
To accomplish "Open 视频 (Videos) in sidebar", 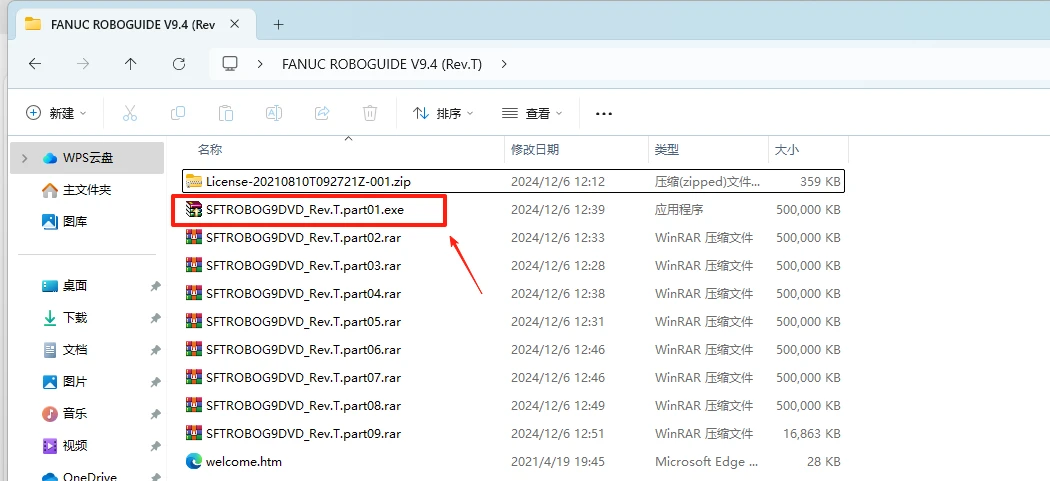I will pyautogui.click(x=74, y=445).
